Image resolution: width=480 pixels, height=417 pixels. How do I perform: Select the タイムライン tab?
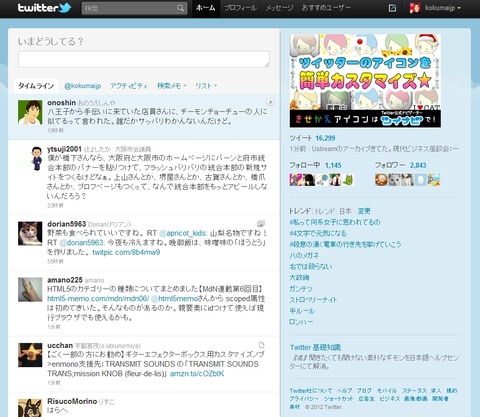[x=36, y=86]
